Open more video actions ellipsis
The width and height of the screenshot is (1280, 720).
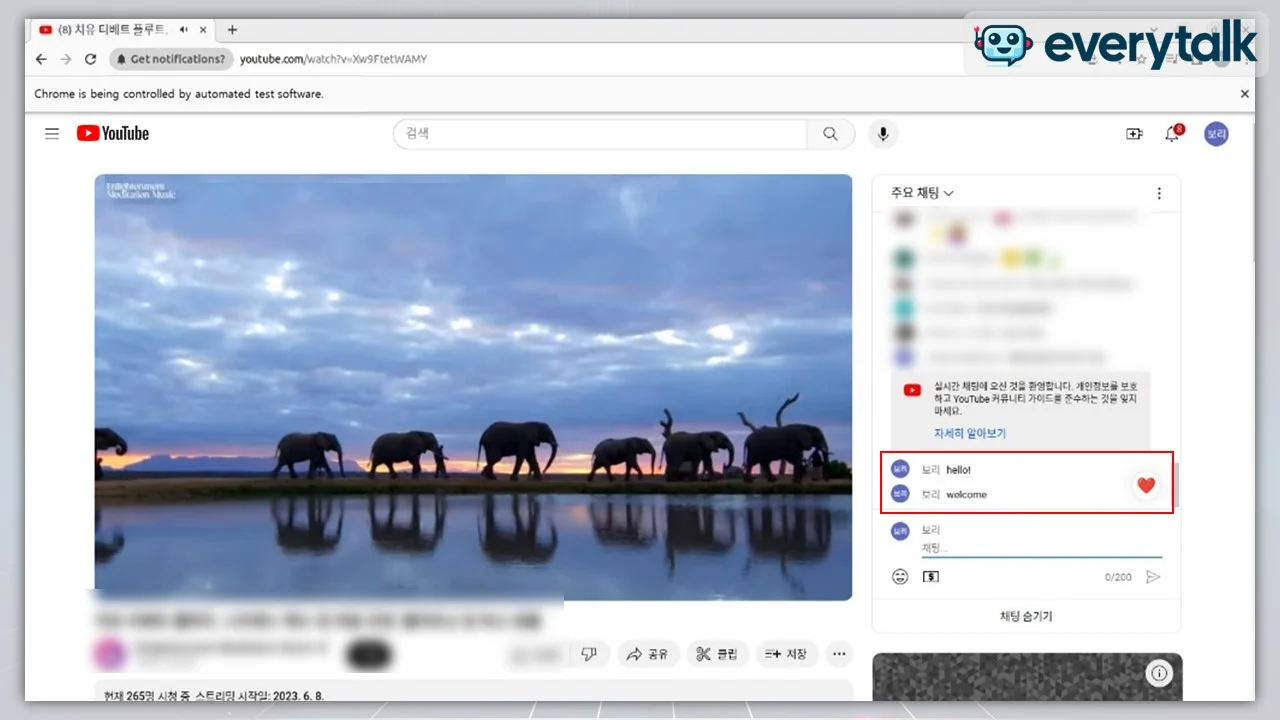click(839, 654)
